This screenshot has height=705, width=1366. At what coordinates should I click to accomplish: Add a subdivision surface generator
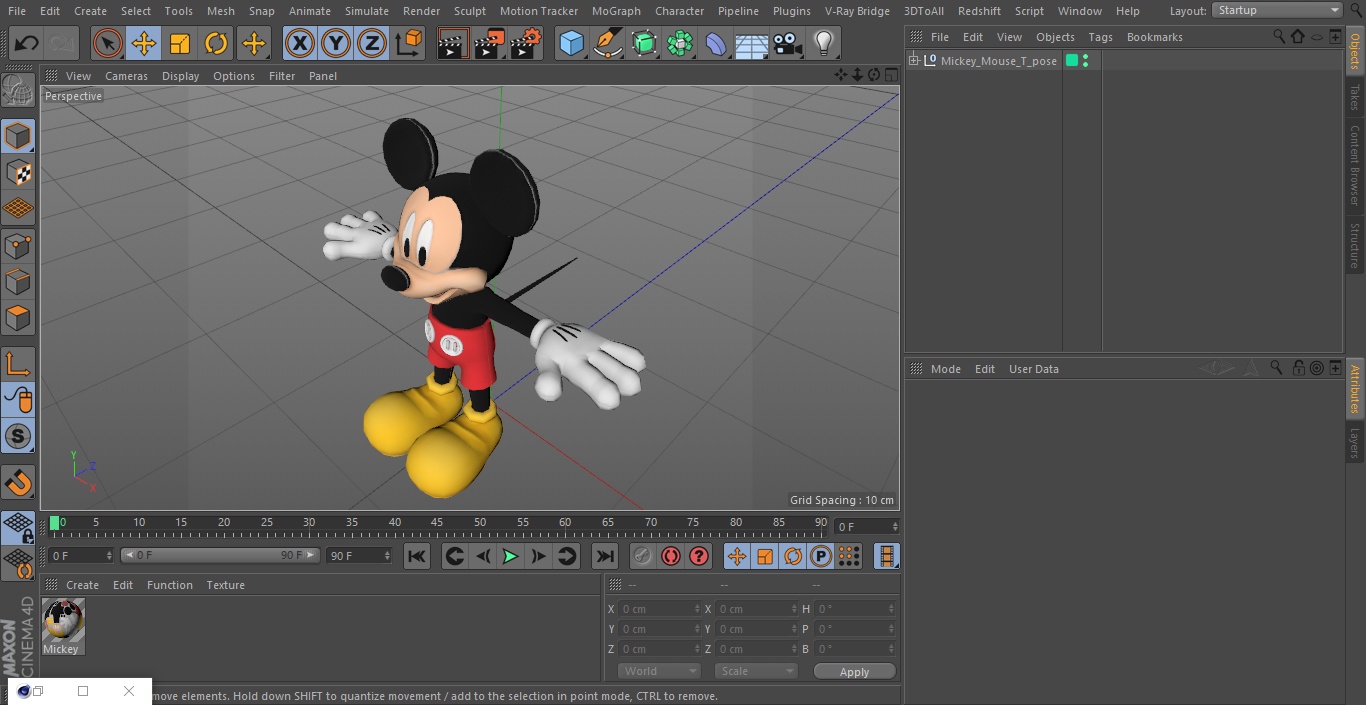pos(644,43)
